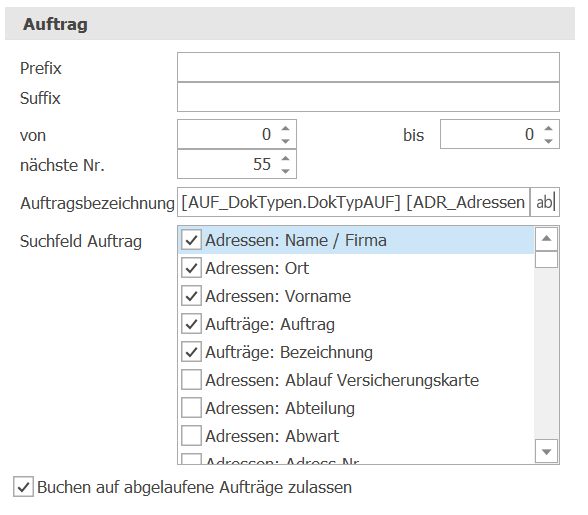The height and width of the screenshot is (515, 588).
Task: Click the Suchfeld list scroll-down arrow
Action: point(546,451)
